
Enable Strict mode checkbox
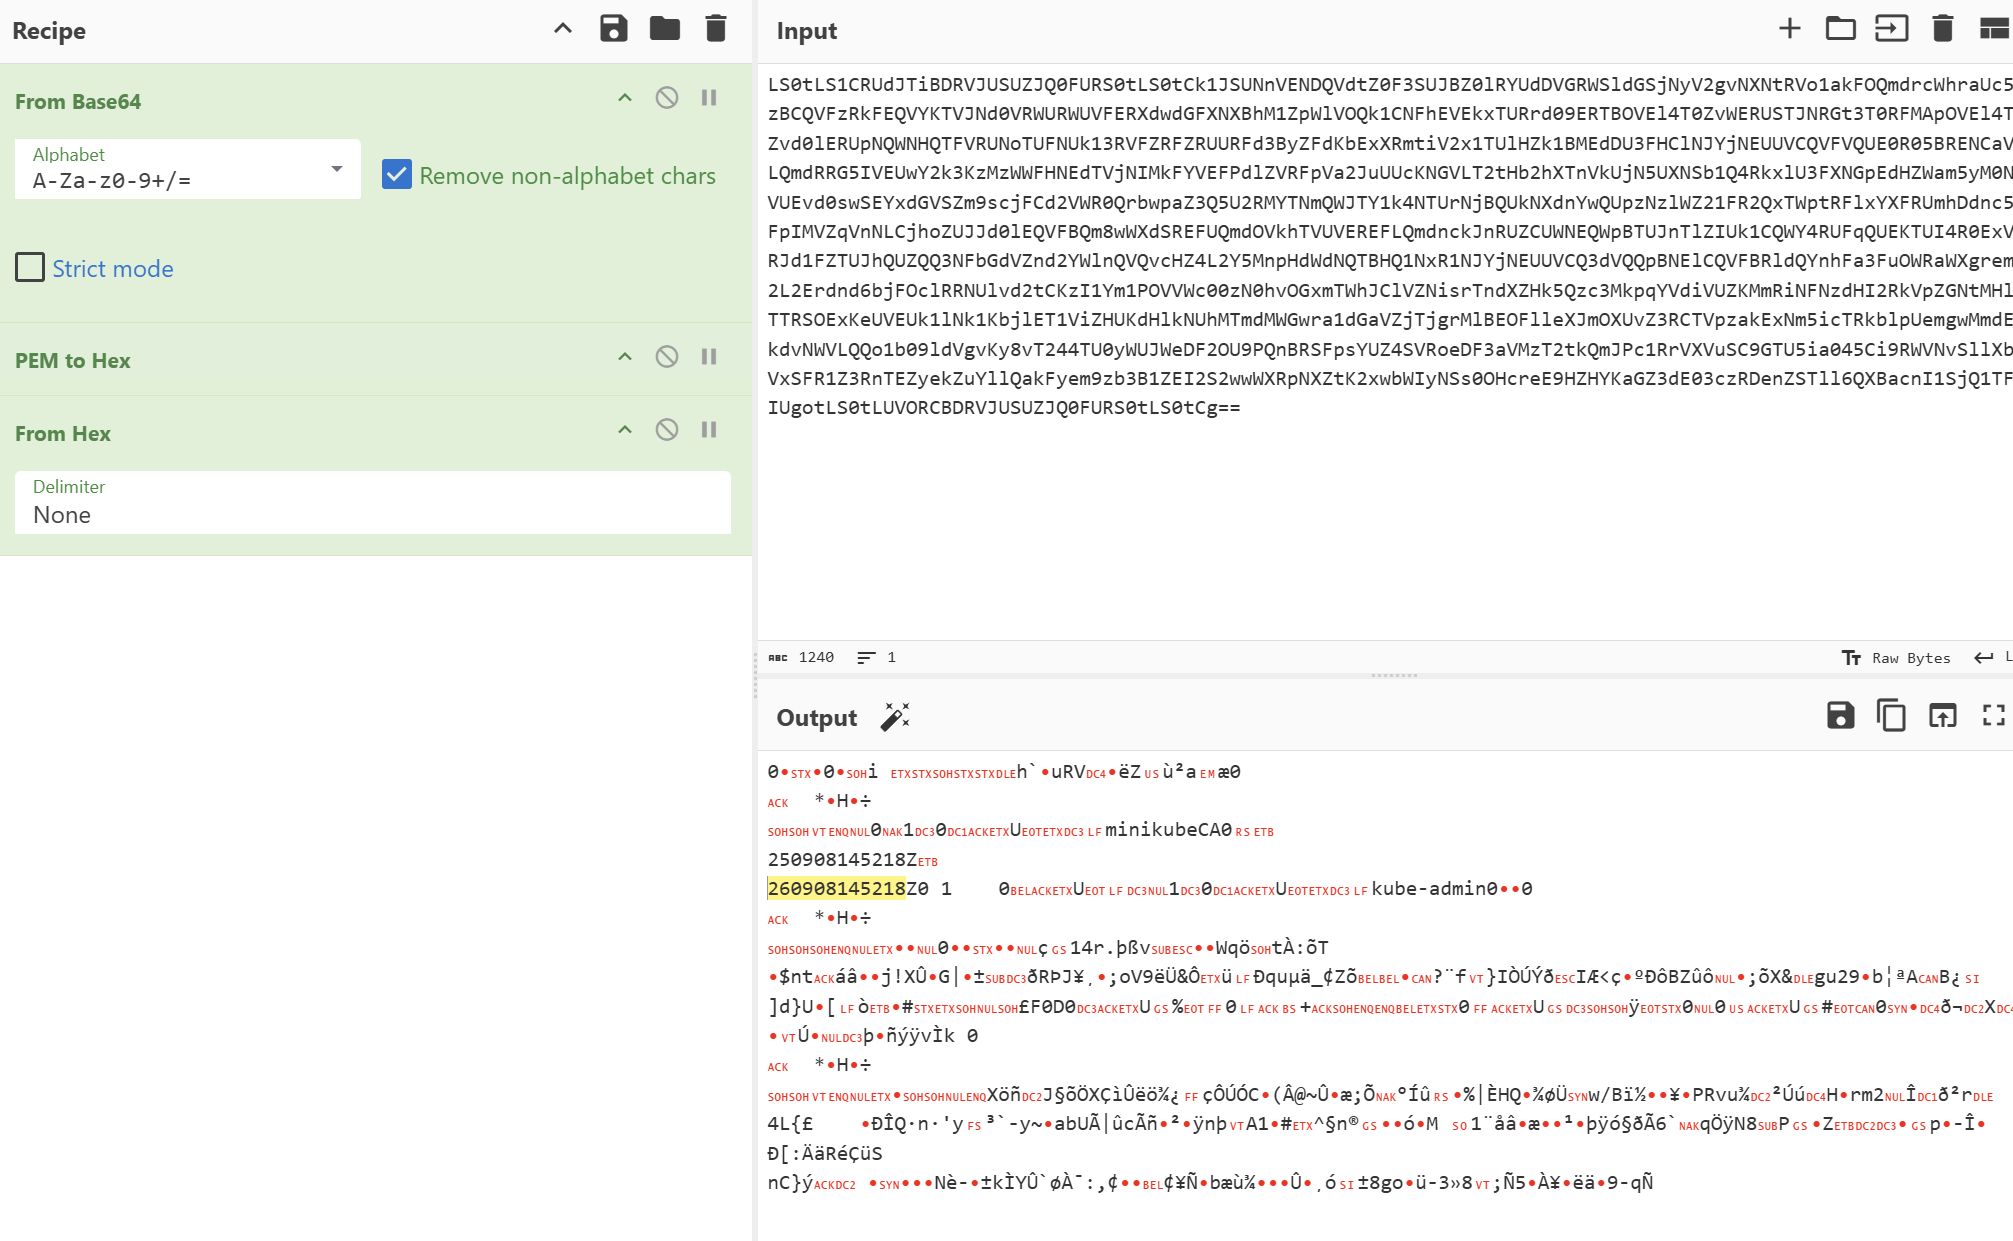point(30,268)
